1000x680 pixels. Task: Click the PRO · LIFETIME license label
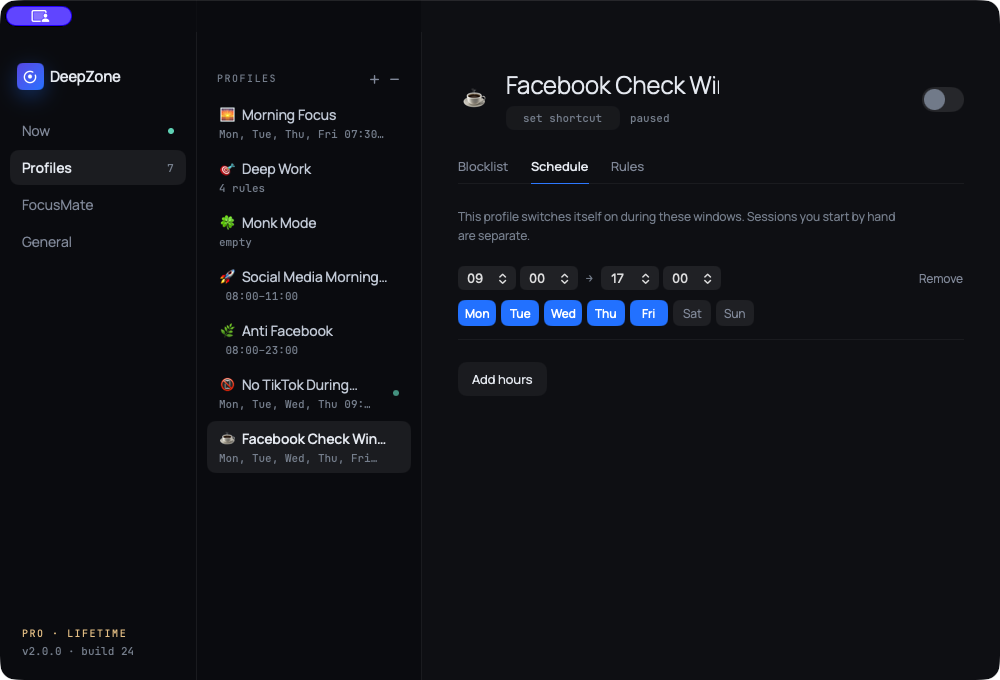click(x=74, y=633)
